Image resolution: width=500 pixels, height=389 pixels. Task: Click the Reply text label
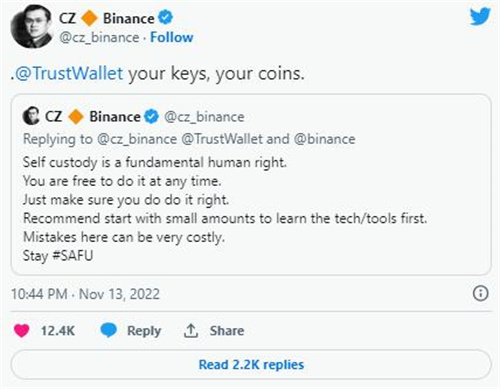pos(144,331)
